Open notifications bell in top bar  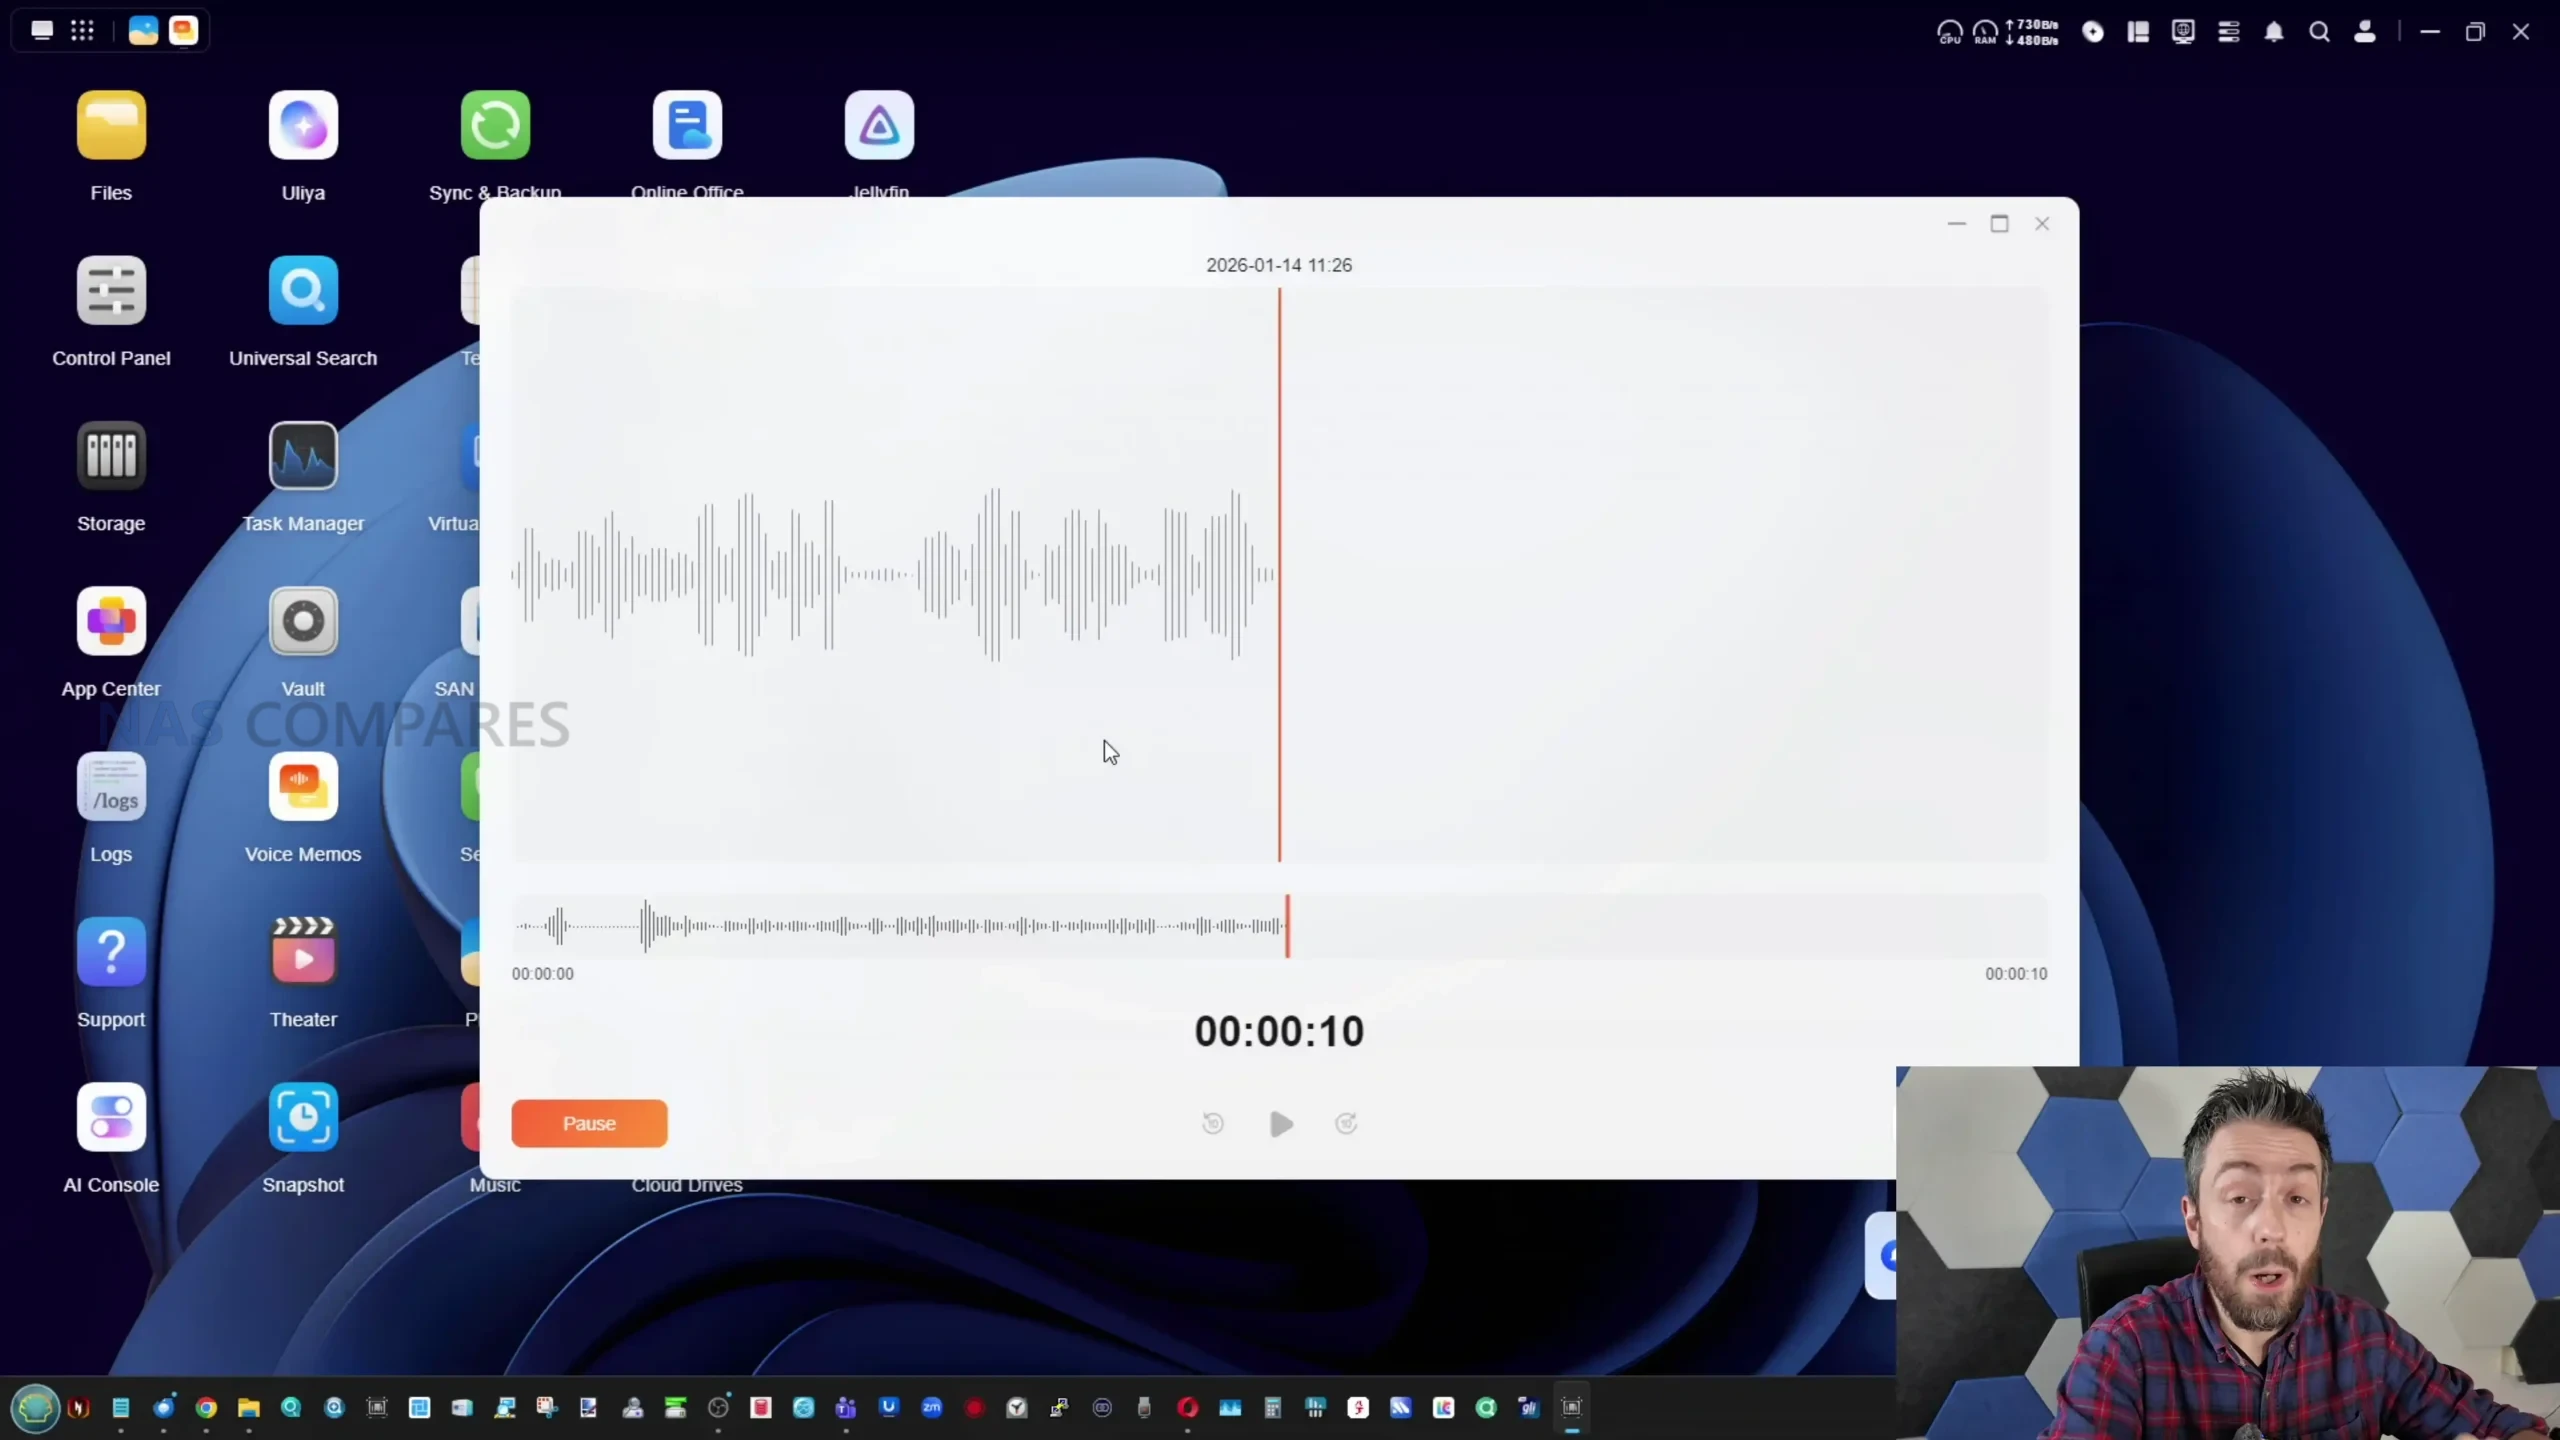[2274, 32]
